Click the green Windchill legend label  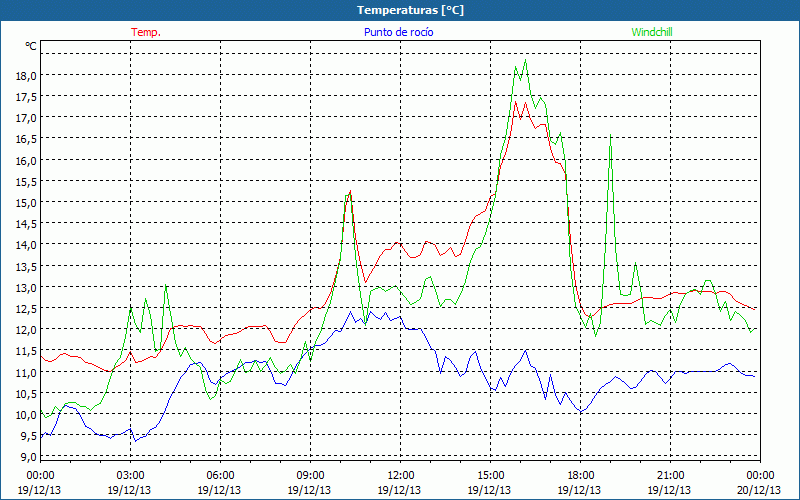point(654,32)
